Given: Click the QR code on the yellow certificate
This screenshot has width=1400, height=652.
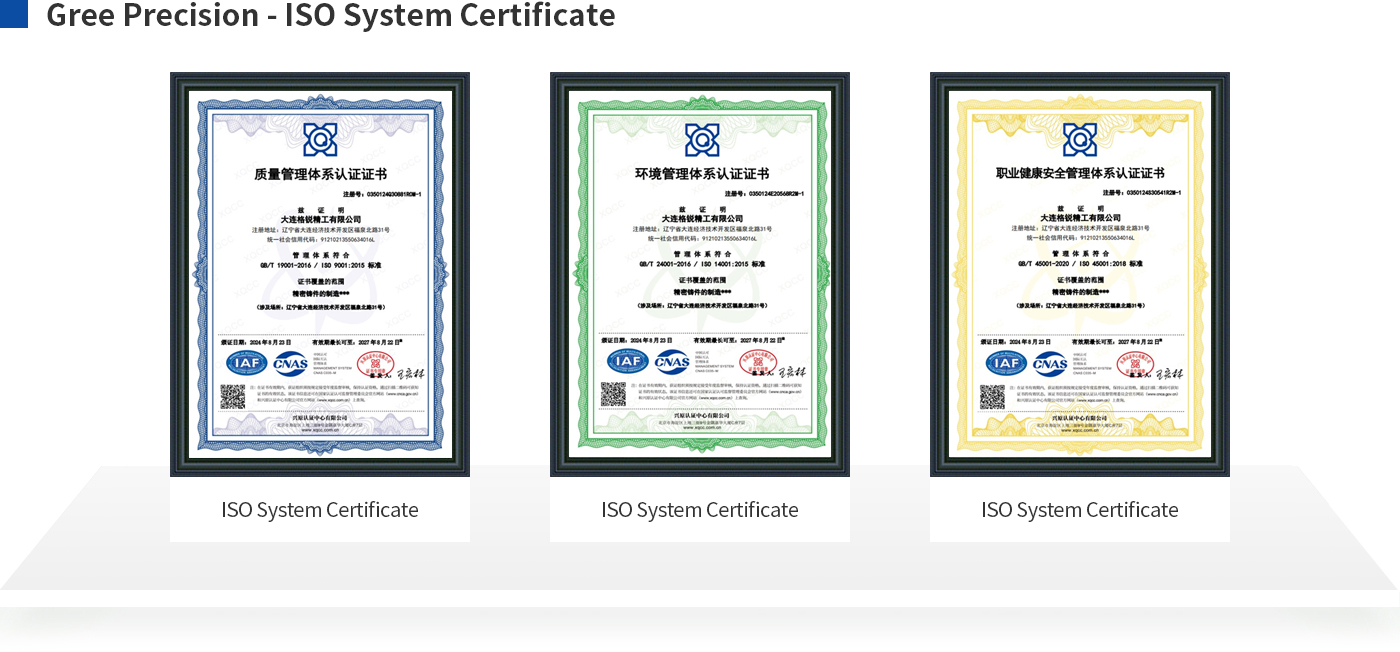Looking at the screenshot, I should pyautogui.click(x=992, y=396).
